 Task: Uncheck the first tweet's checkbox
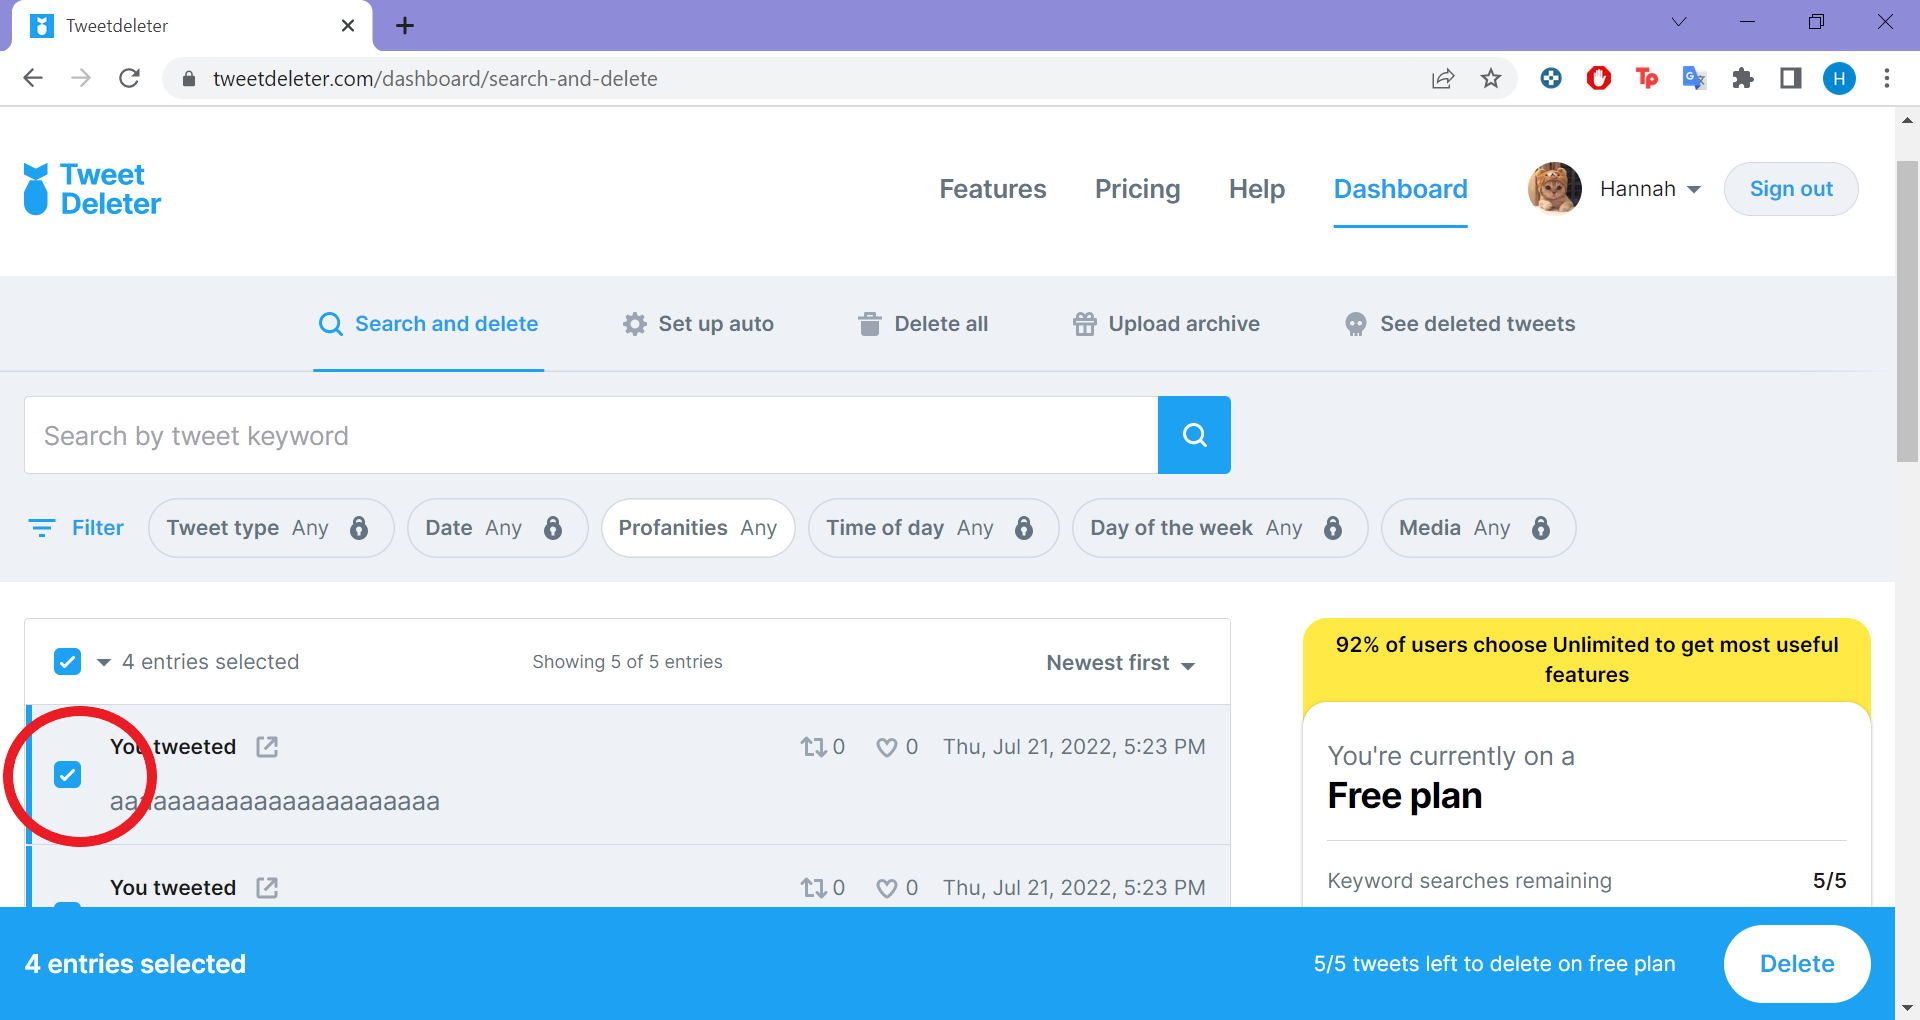[67, 775]
